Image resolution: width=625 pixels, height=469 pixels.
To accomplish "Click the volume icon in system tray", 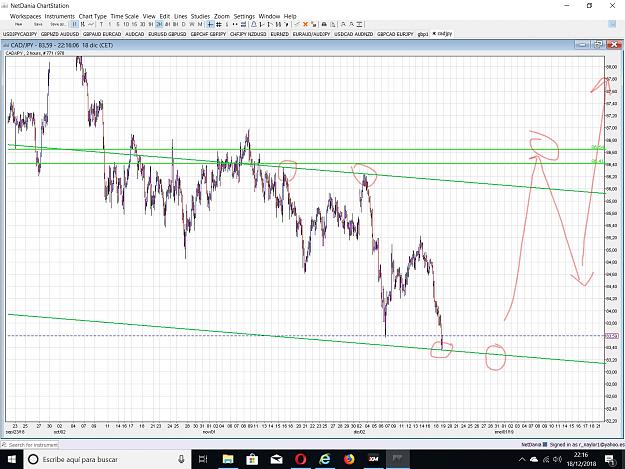I will (x=558, y=460).
